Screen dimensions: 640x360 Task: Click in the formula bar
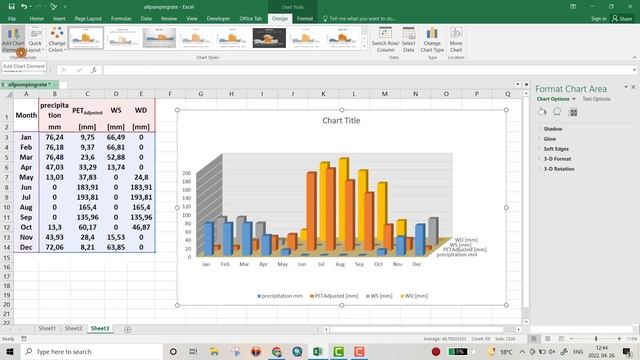point(367,70)
